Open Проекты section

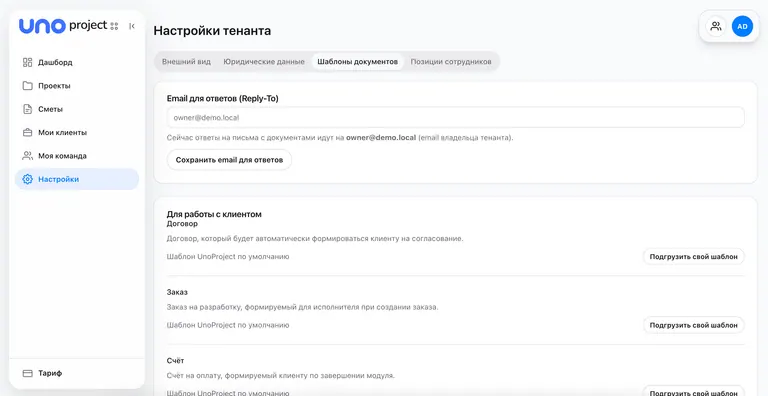tap(77, 86)
